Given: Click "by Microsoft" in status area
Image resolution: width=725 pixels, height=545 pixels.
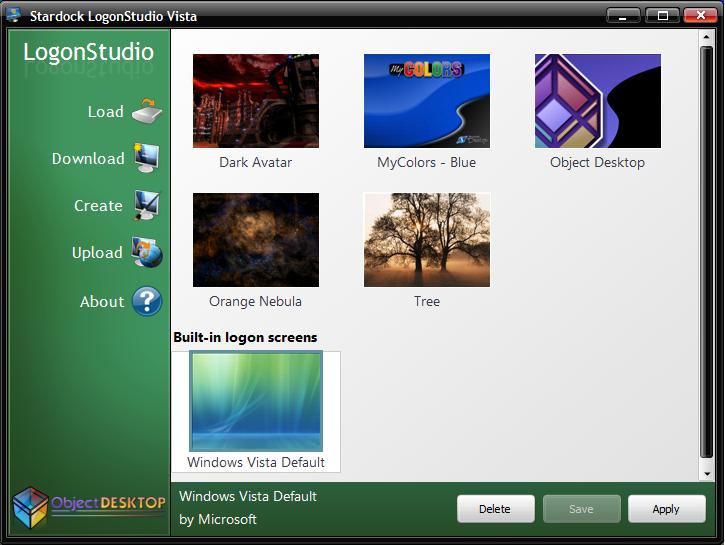Looking at the screenshot, I should 218,519.
